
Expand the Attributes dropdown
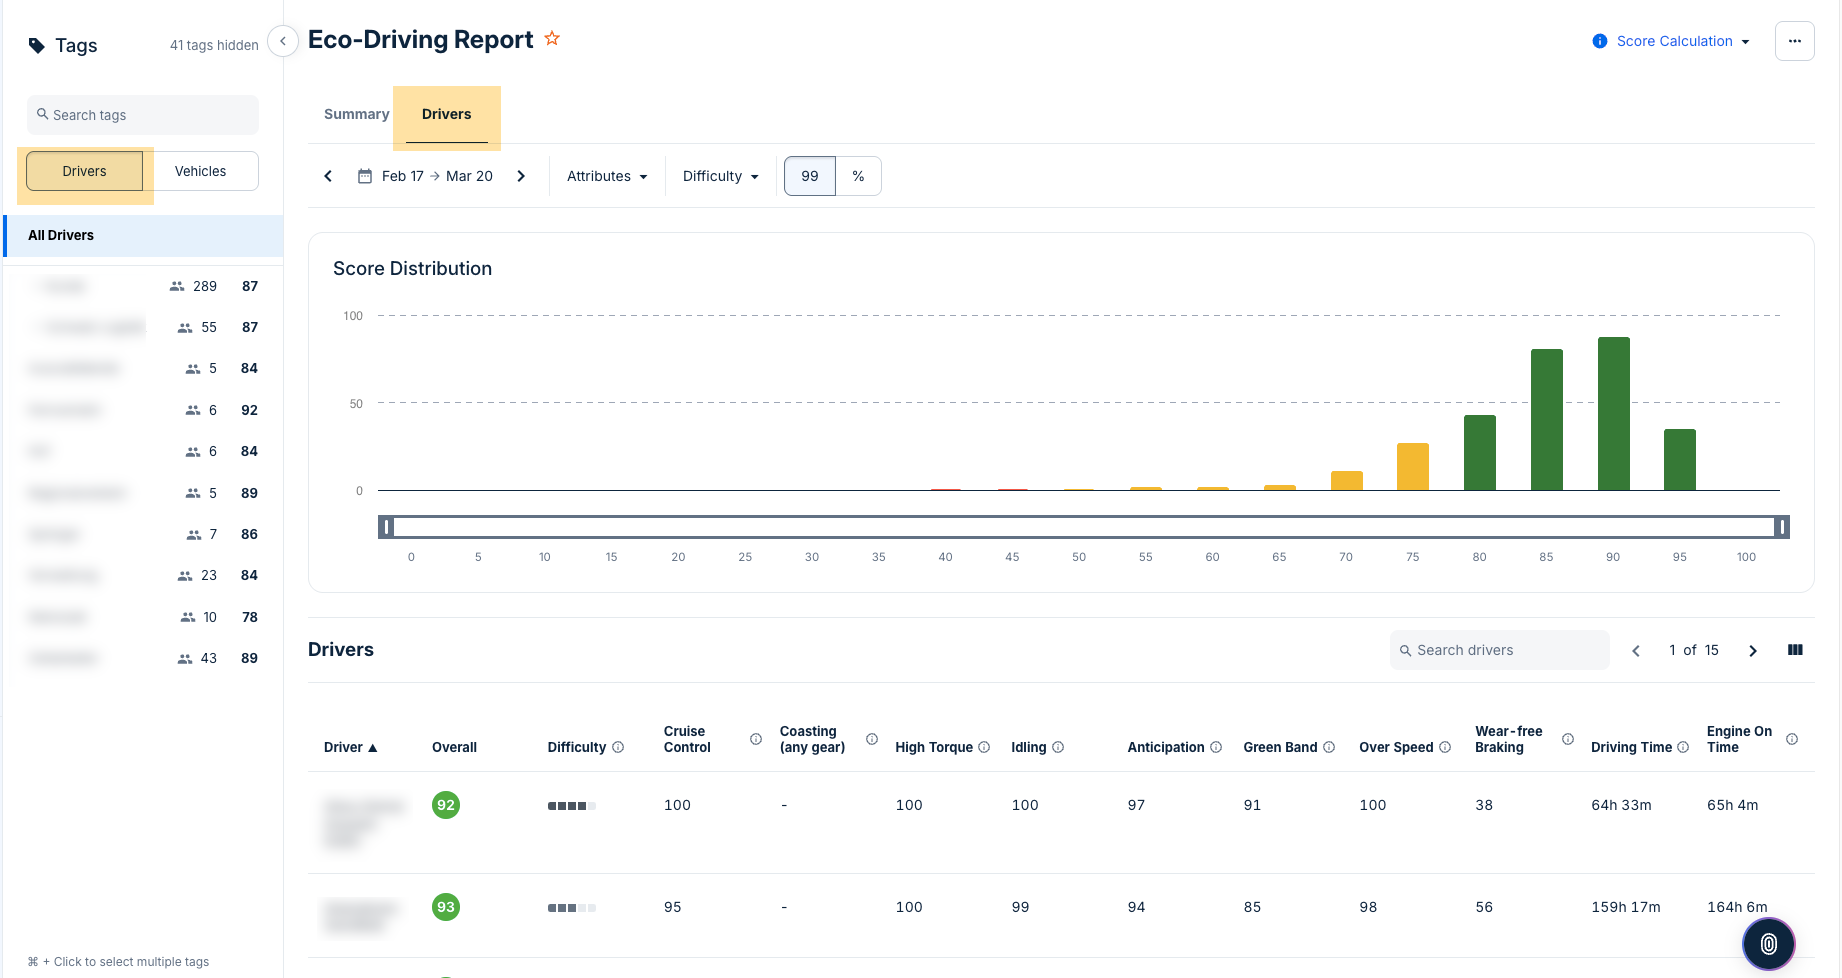tap(607, 176)
